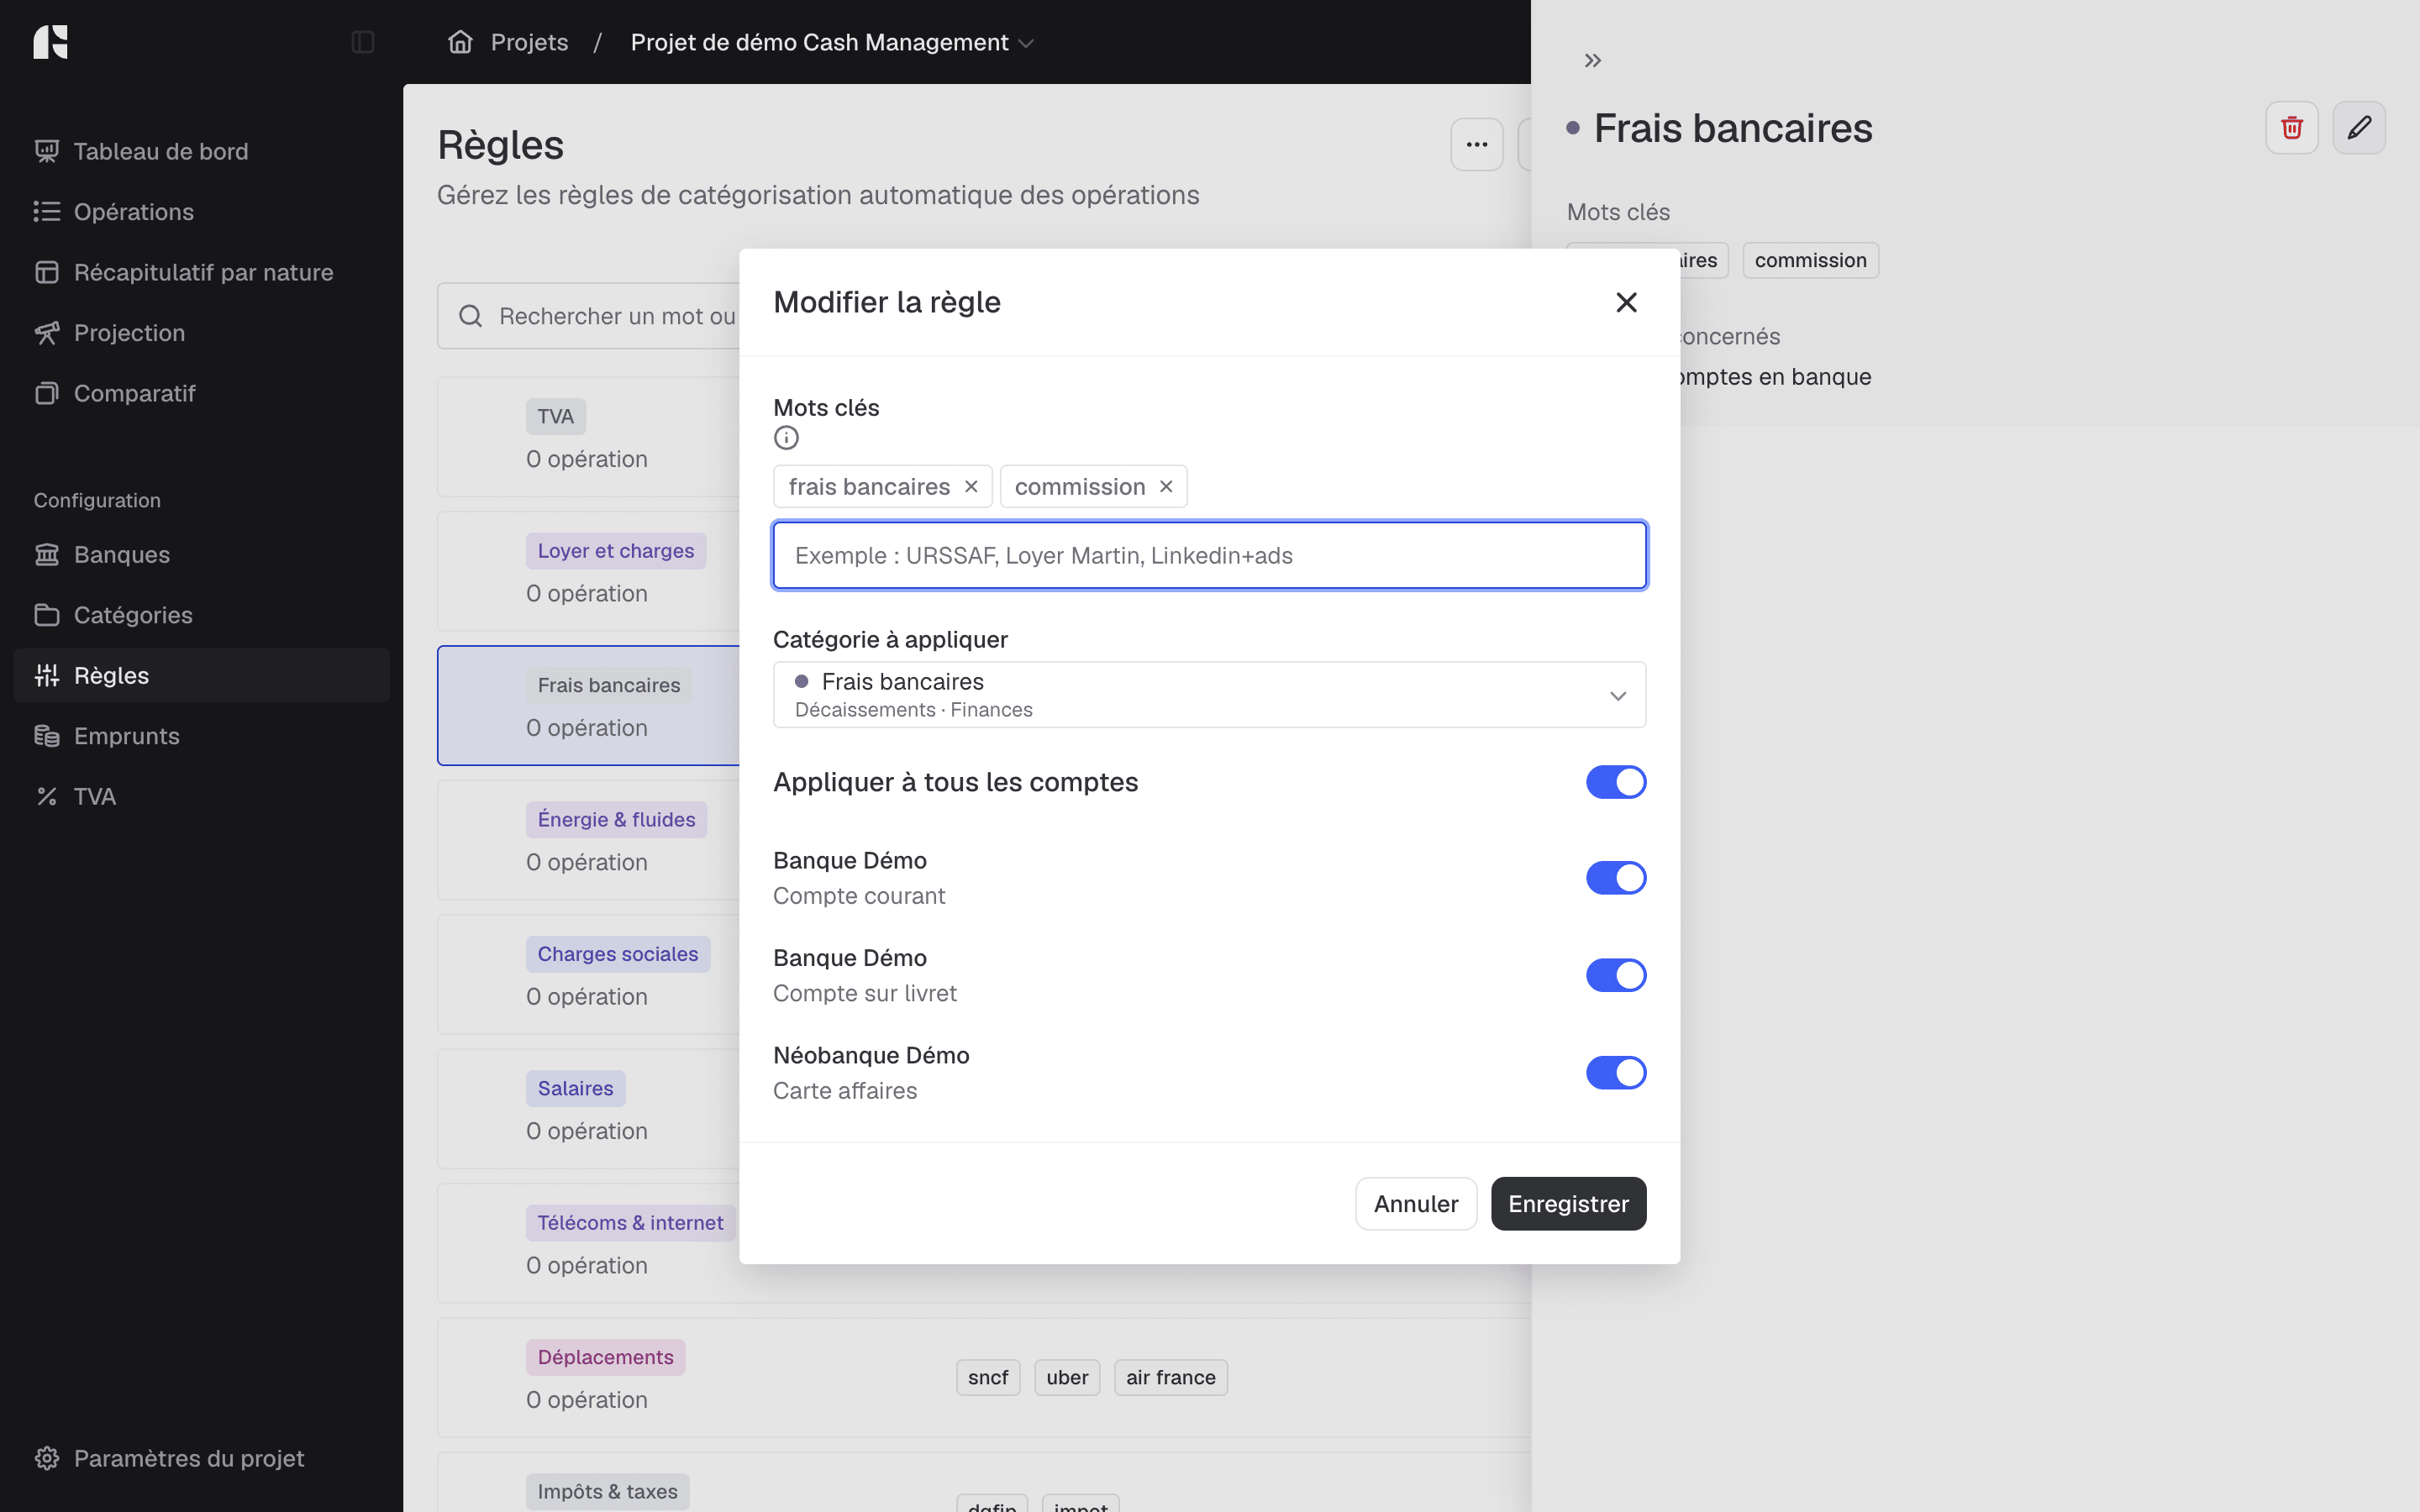Screen dimensions: 2420x1512
Task: Click the Enregistrer button
Action: [x=1568, y=1203]
